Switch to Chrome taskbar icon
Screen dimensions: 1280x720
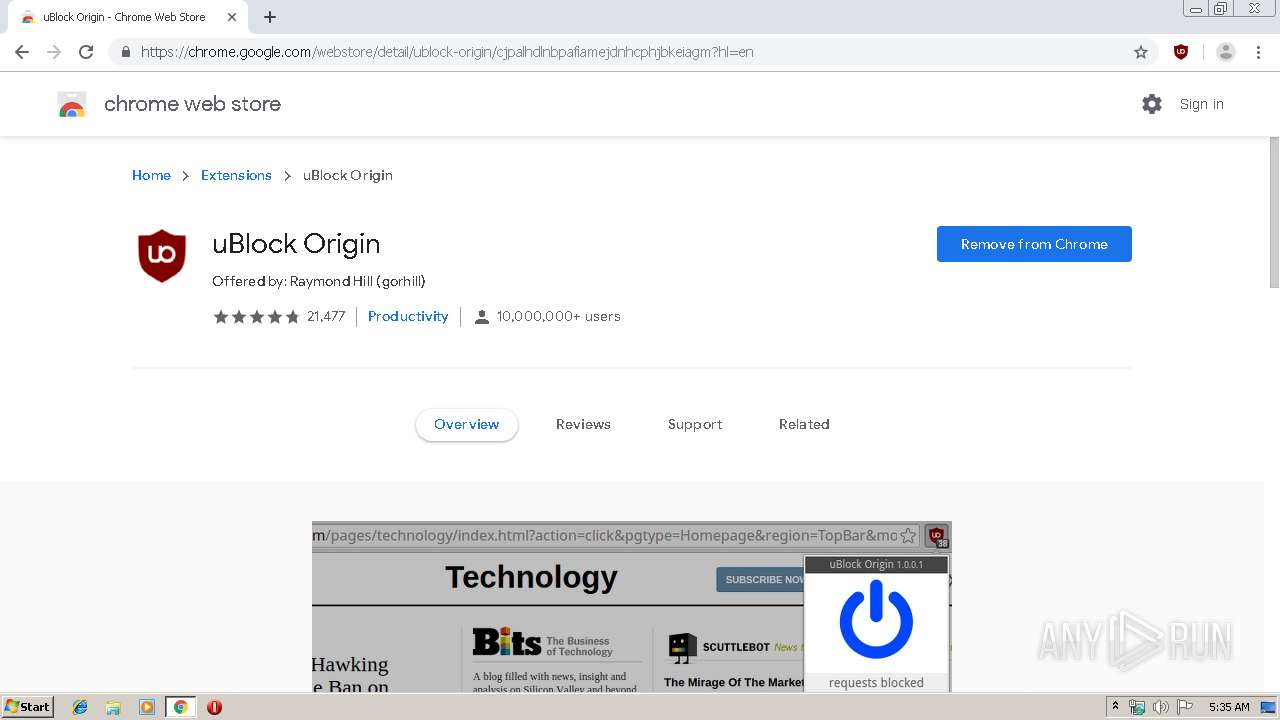click(x=180, y=707)
